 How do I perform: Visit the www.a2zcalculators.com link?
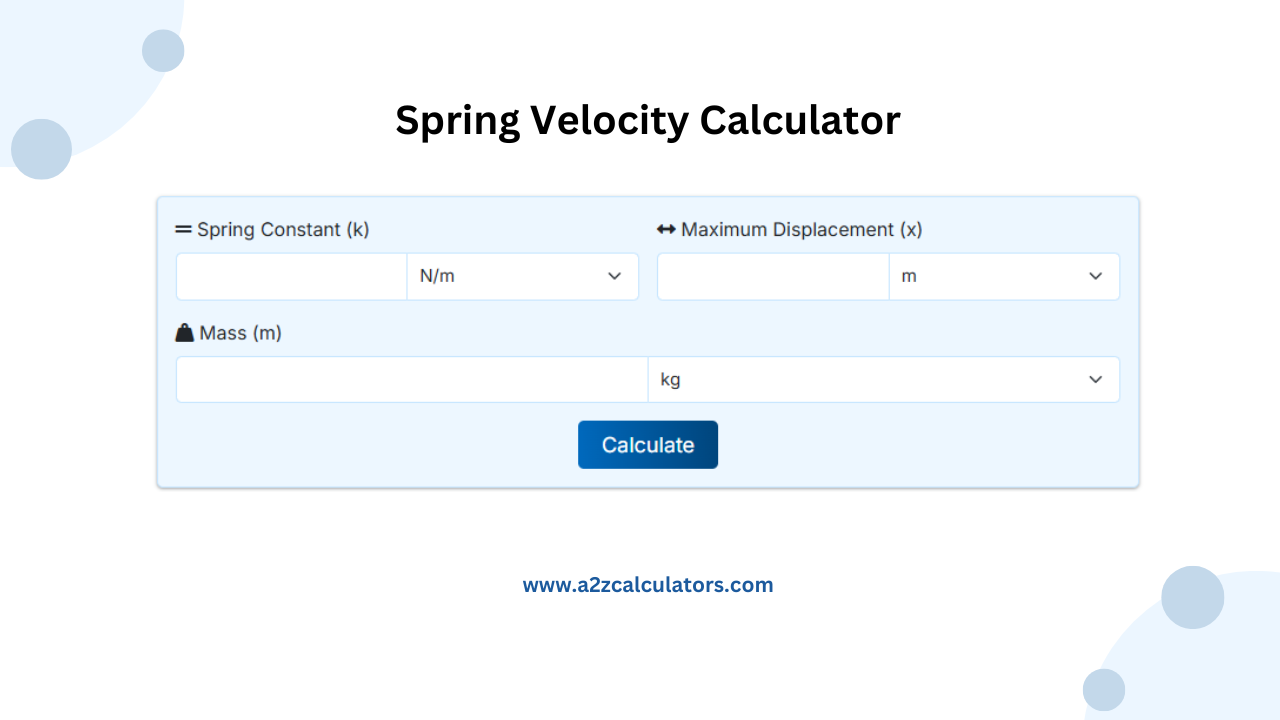coord(648,584)
